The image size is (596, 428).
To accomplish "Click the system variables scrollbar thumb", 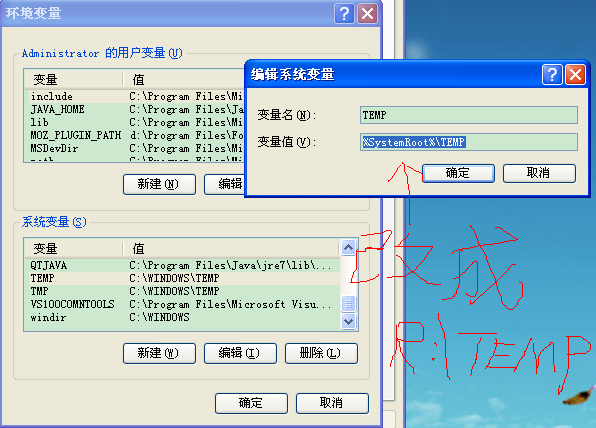I will tap(349, 304).
